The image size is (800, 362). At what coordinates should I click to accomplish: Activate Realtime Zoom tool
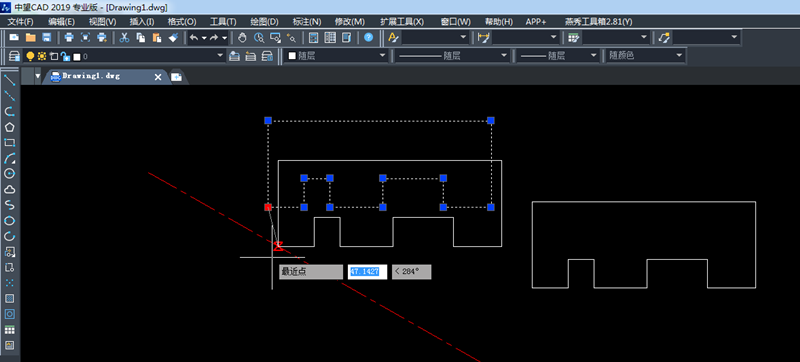pyautogui.click(x=259, y=37)
